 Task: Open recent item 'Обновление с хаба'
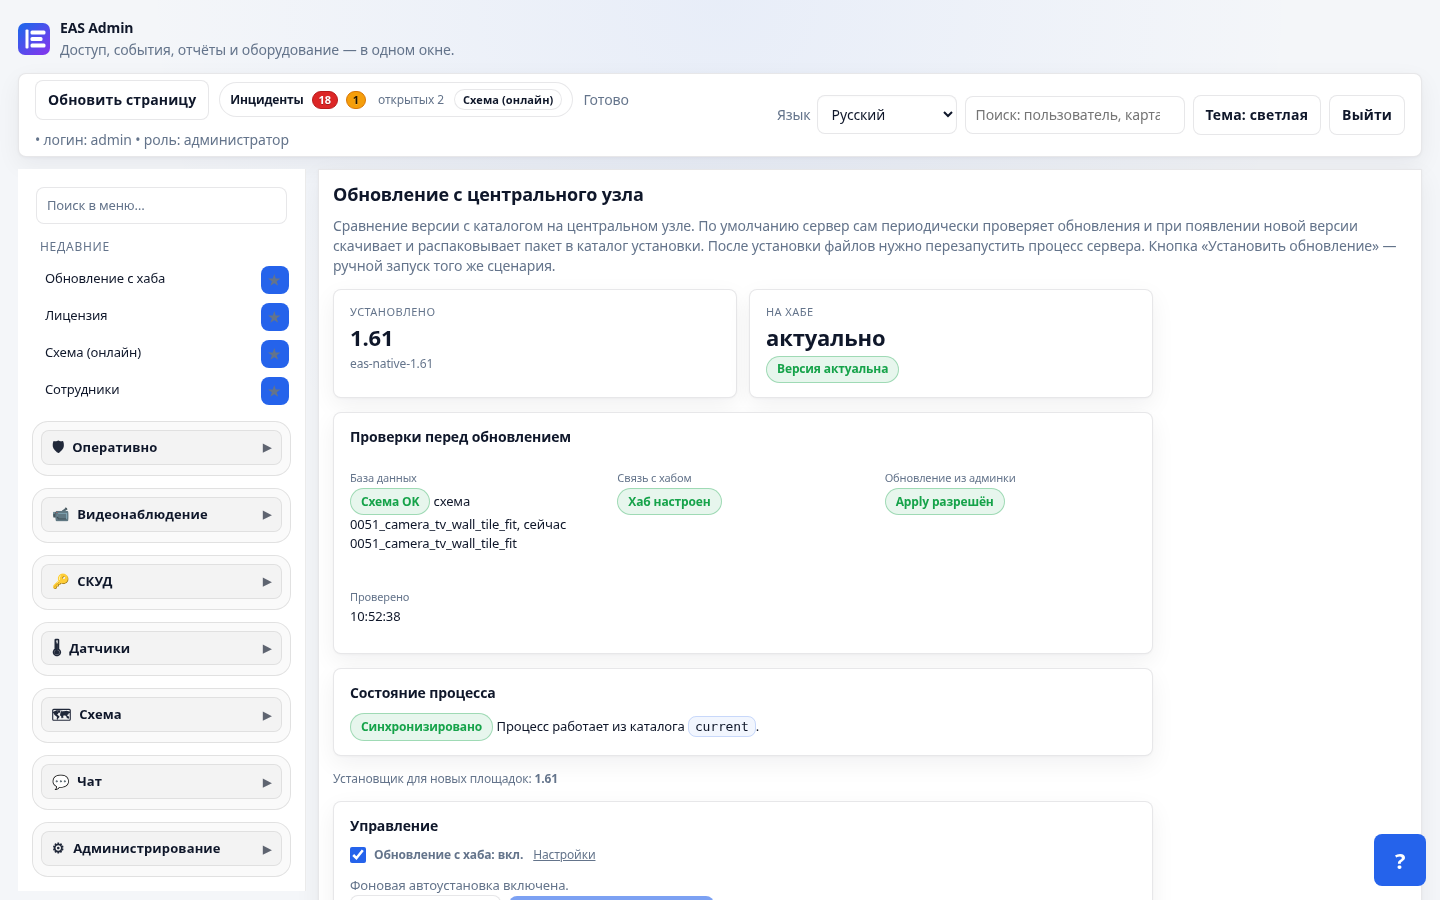(x=105, y=279)
